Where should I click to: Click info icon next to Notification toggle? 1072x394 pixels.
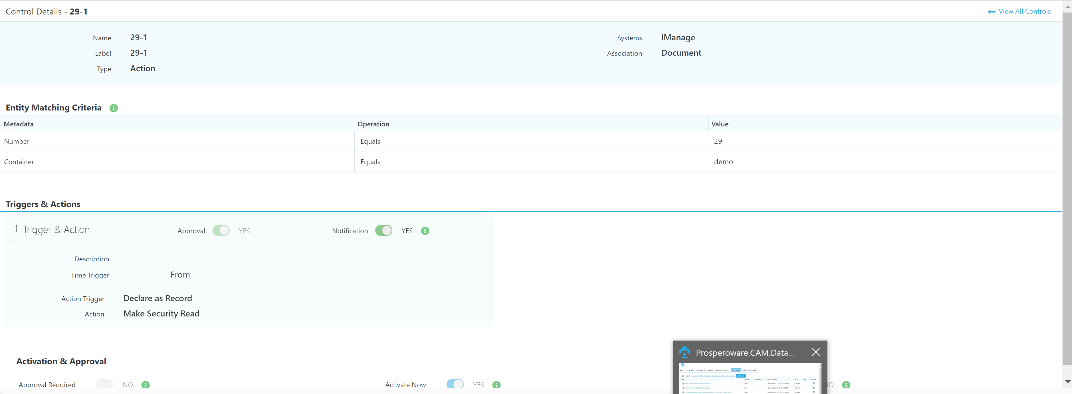(x=425, y=231)
